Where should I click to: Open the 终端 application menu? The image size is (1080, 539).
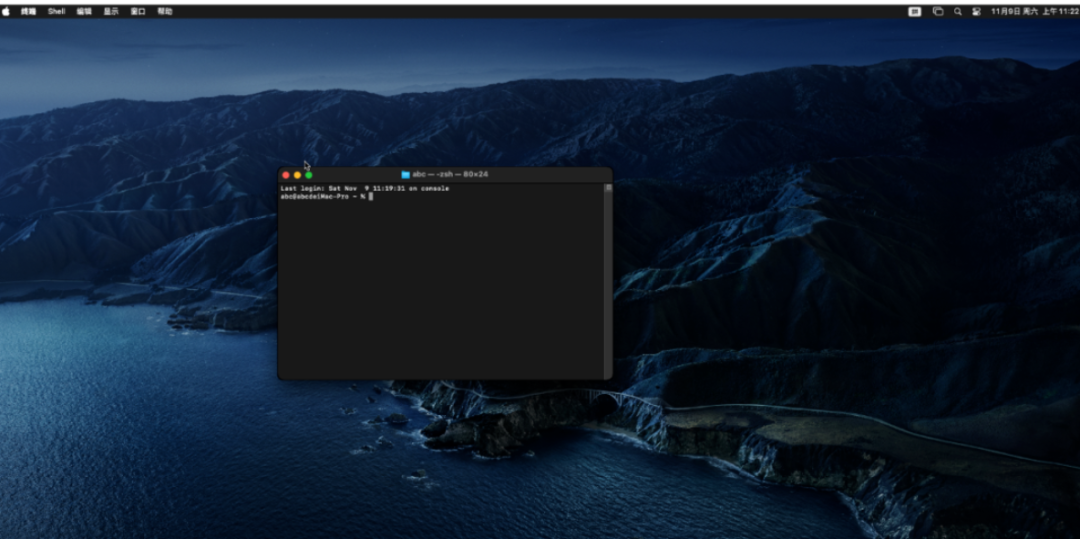(x=28, y=12)
